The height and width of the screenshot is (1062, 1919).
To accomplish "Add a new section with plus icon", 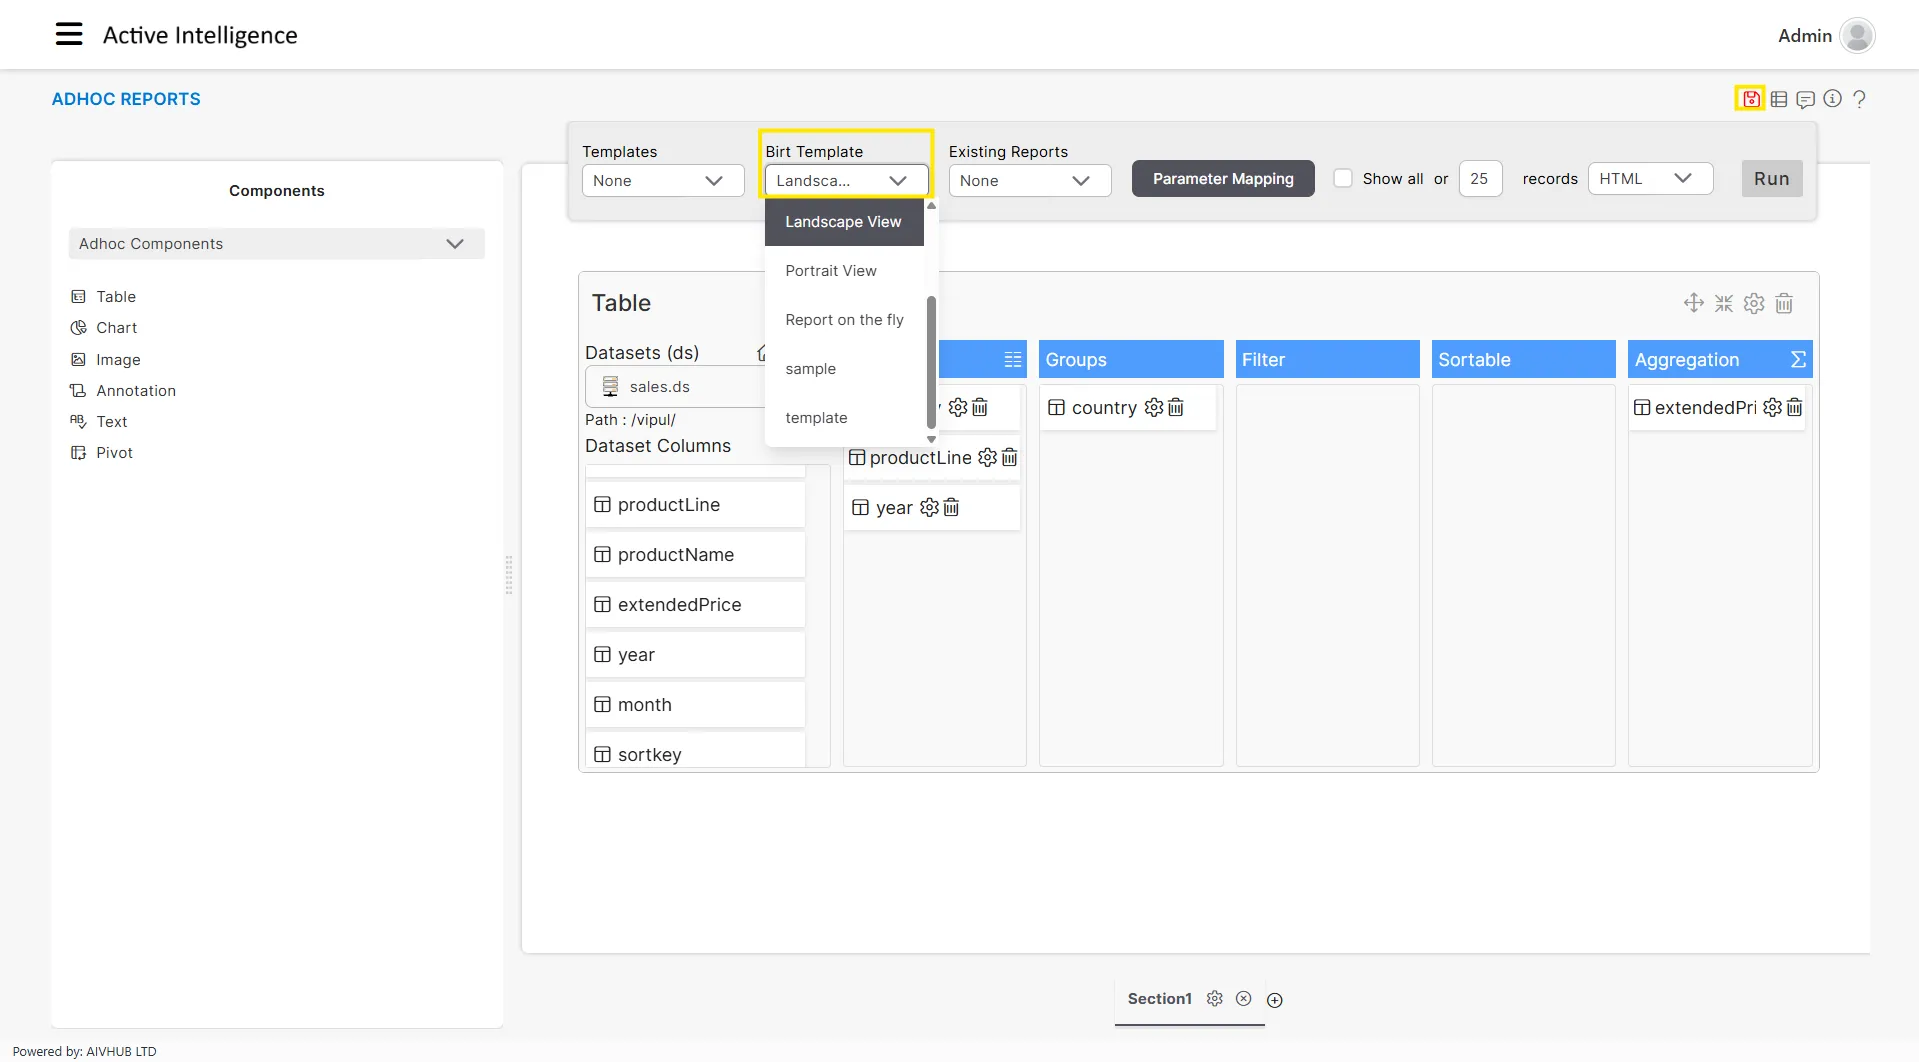I will click(x=1275, y=1000).
